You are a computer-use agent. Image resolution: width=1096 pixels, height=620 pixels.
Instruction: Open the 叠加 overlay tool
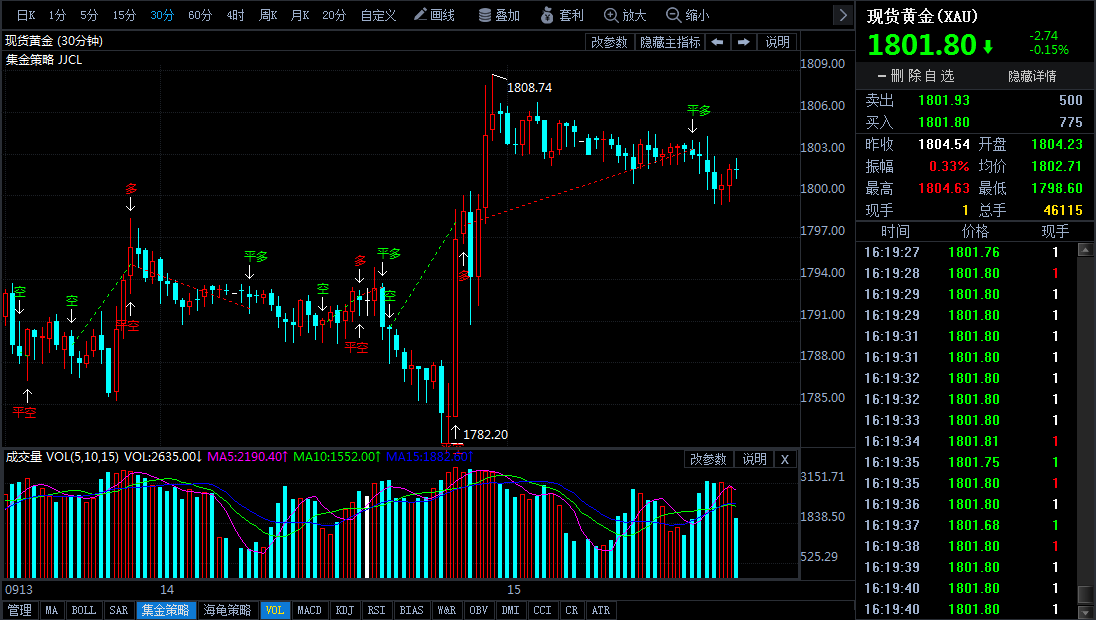pos(499,15)
